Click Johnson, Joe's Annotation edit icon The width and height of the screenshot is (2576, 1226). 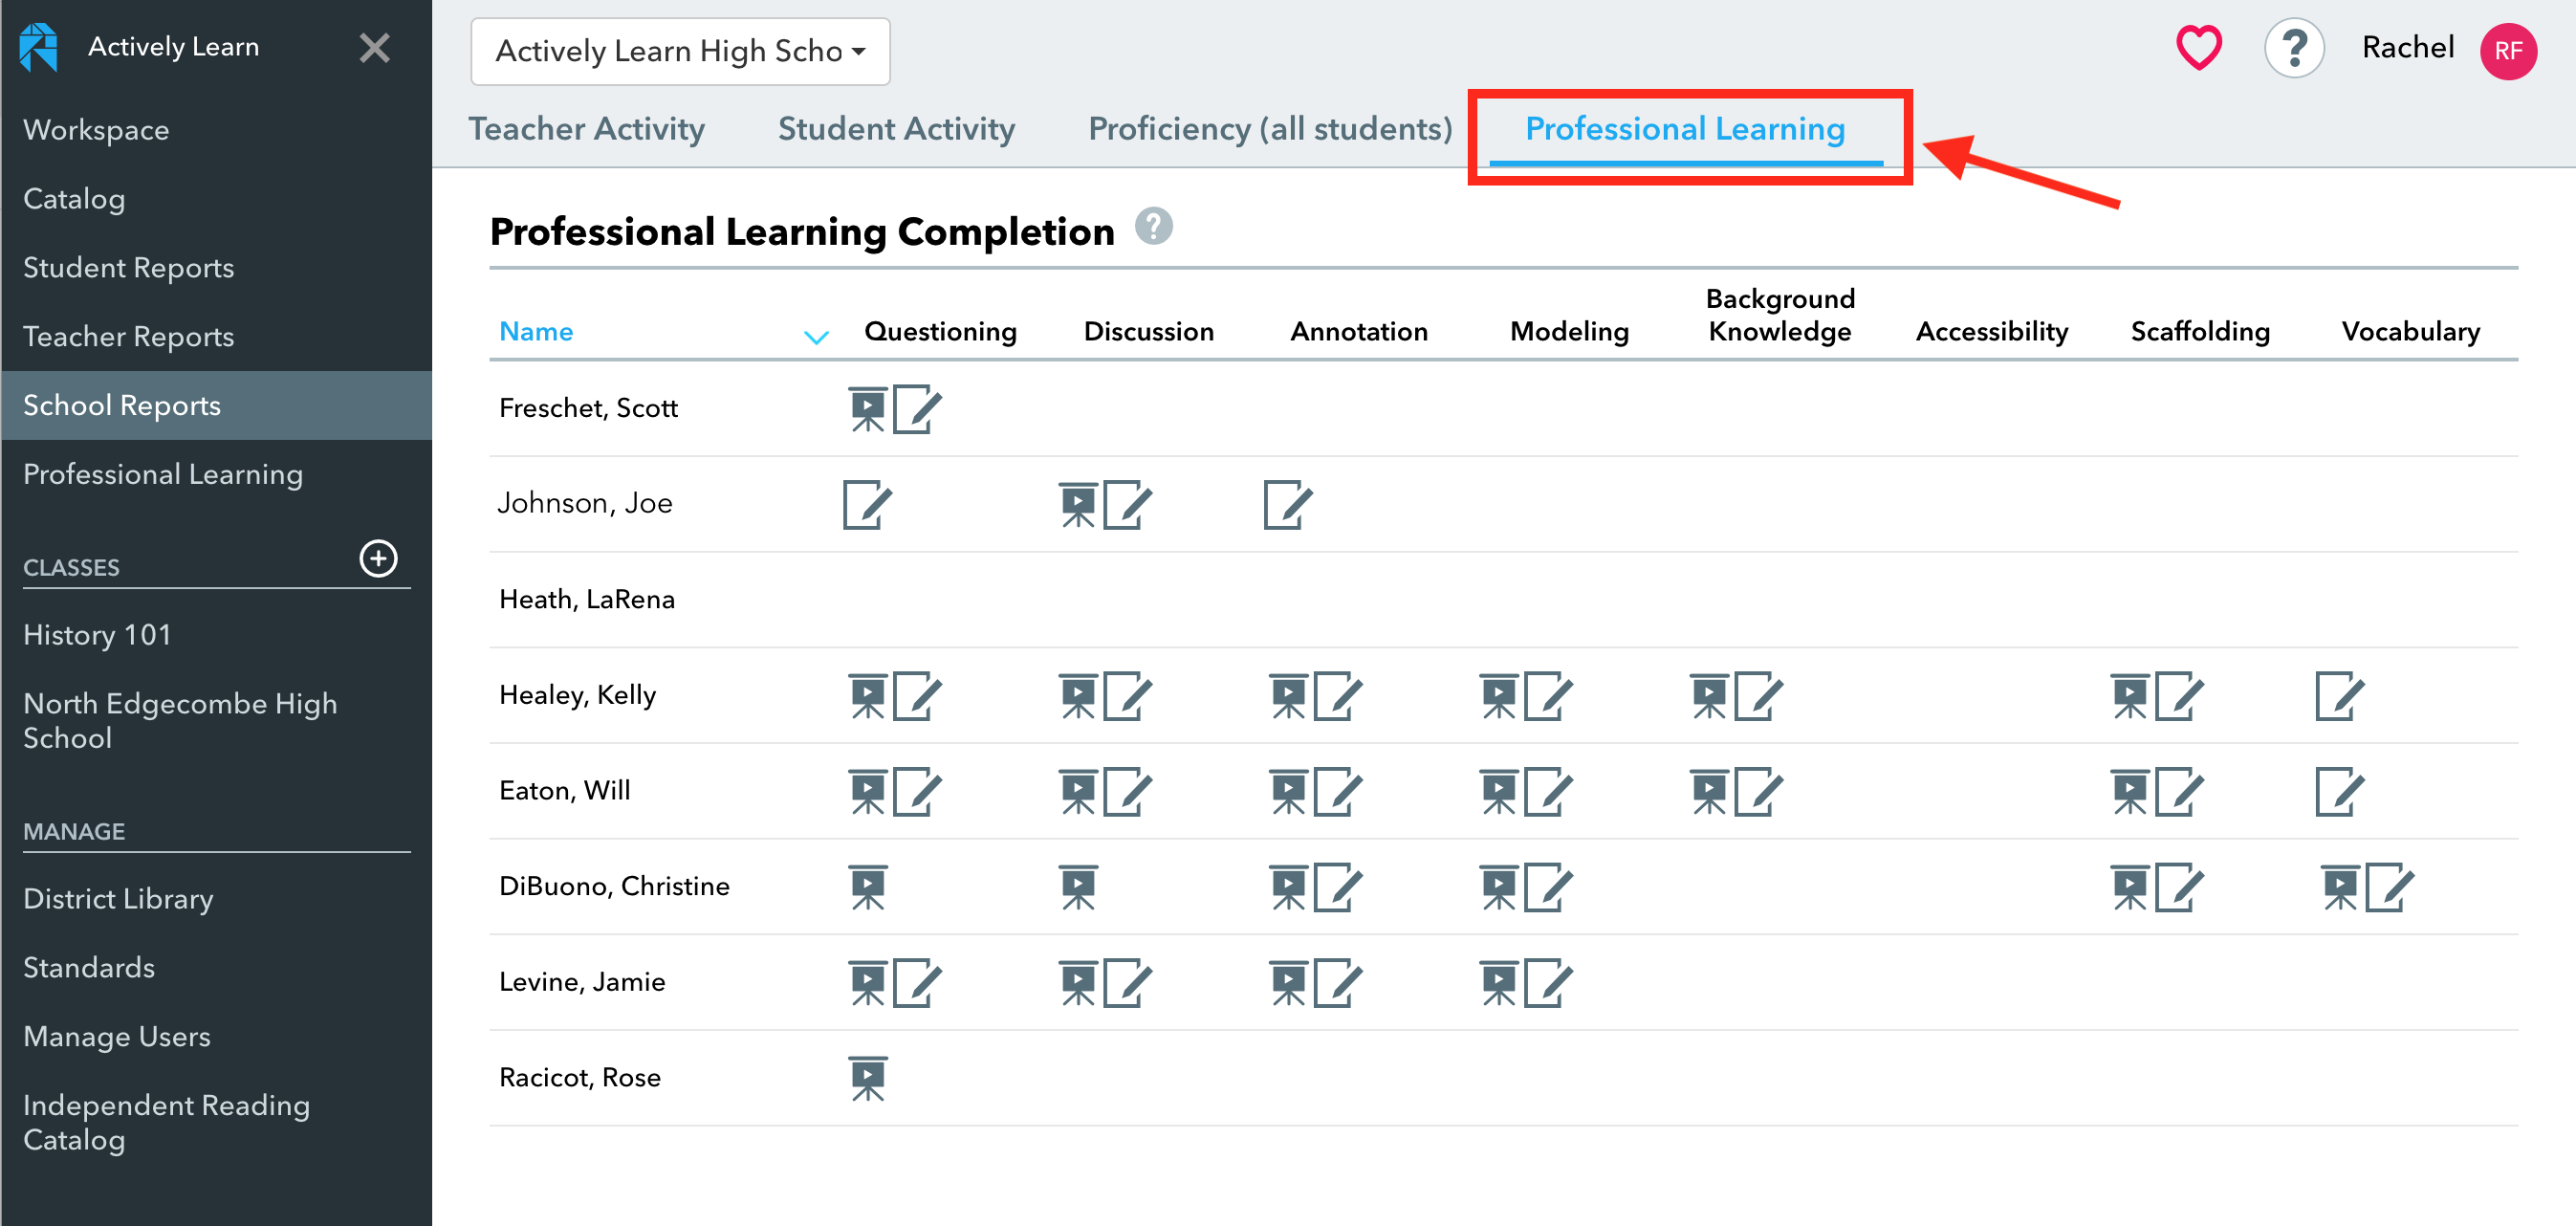[x=1288, y=504]
